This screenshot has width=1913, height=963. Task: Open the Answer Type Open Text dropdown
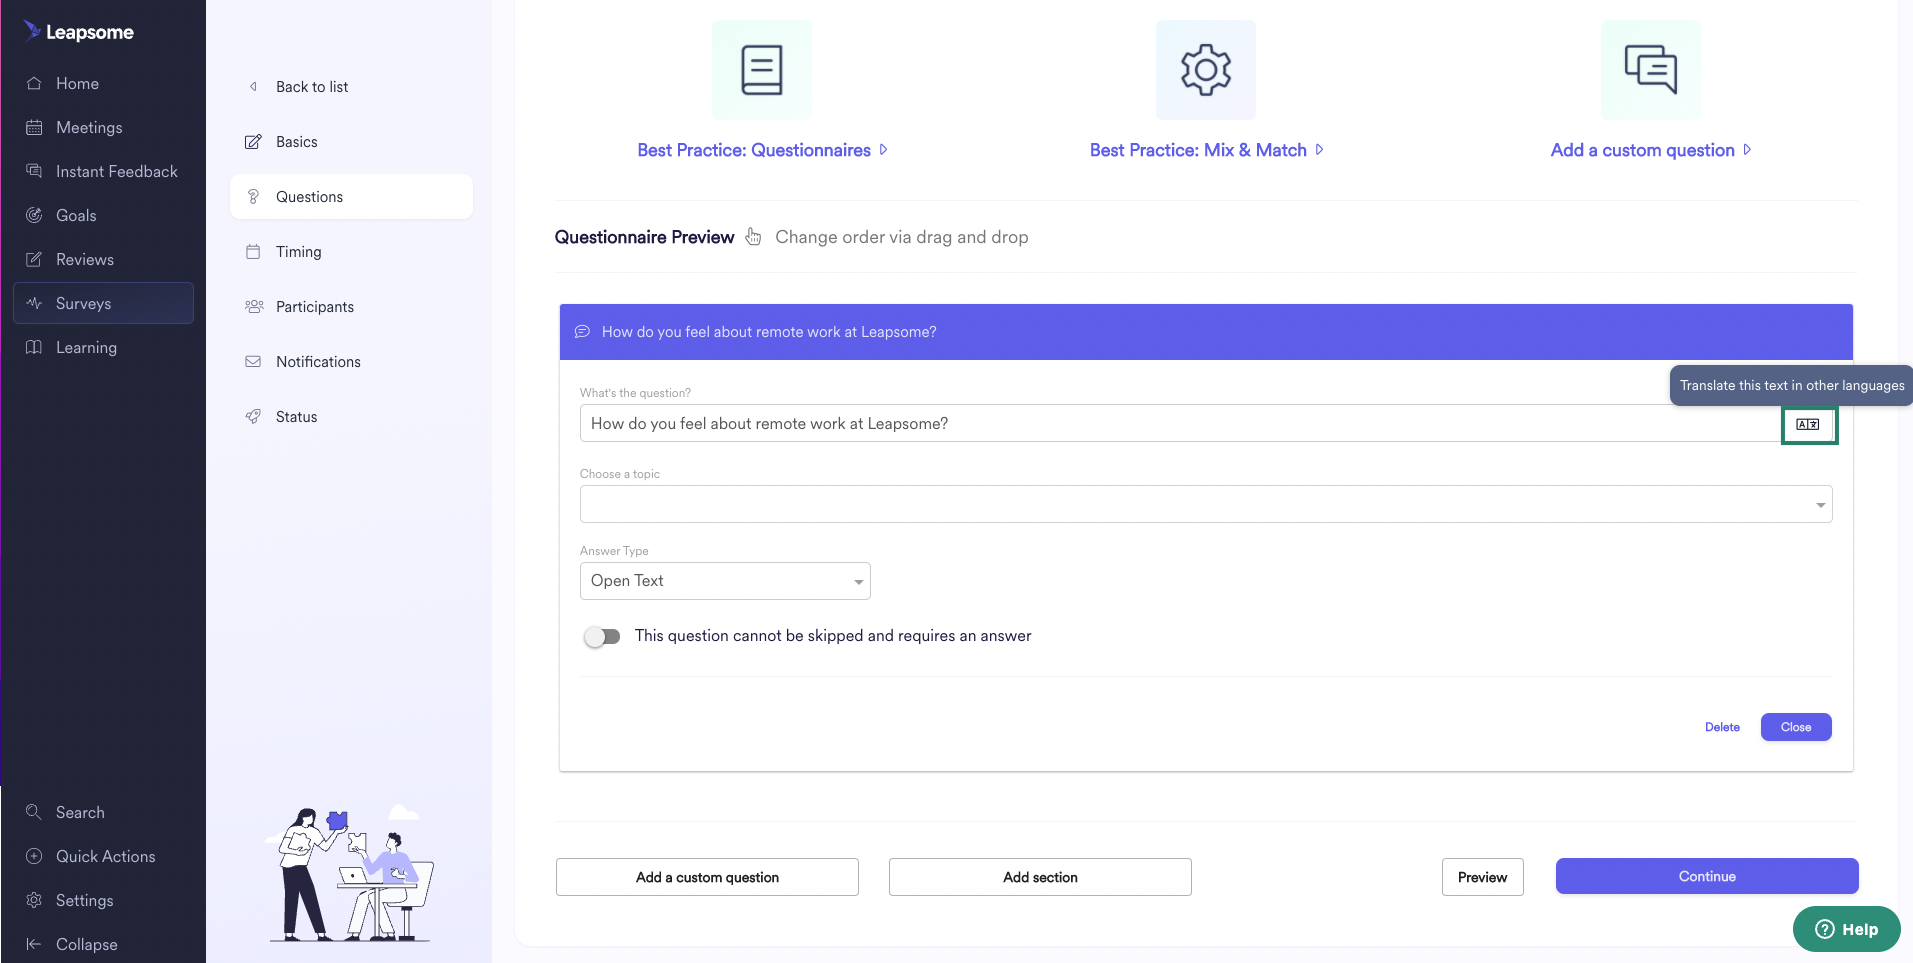(x=725, y=581)
